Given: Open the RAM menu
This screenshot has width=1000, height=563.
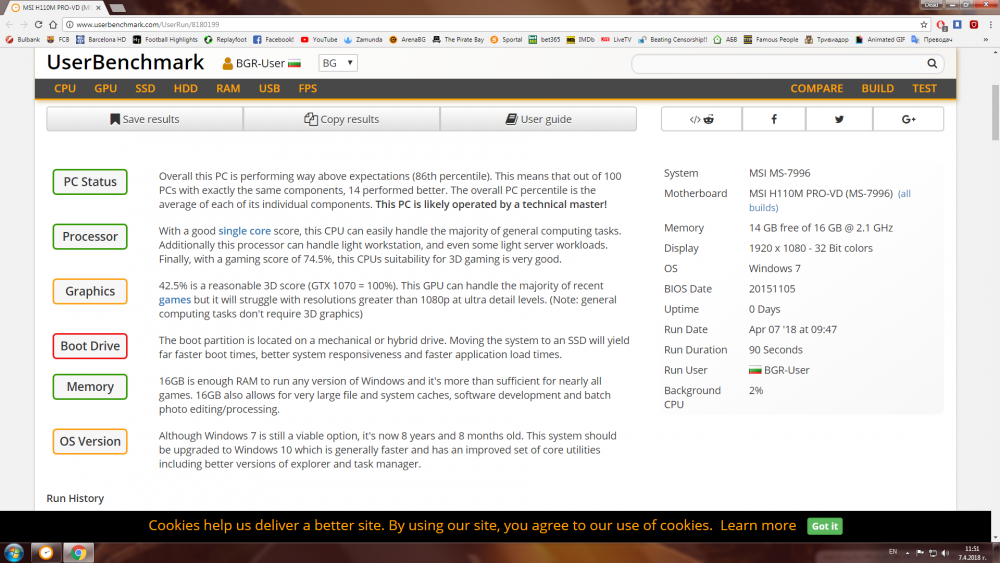Looking at the screenshot, I should click(228, 89).
